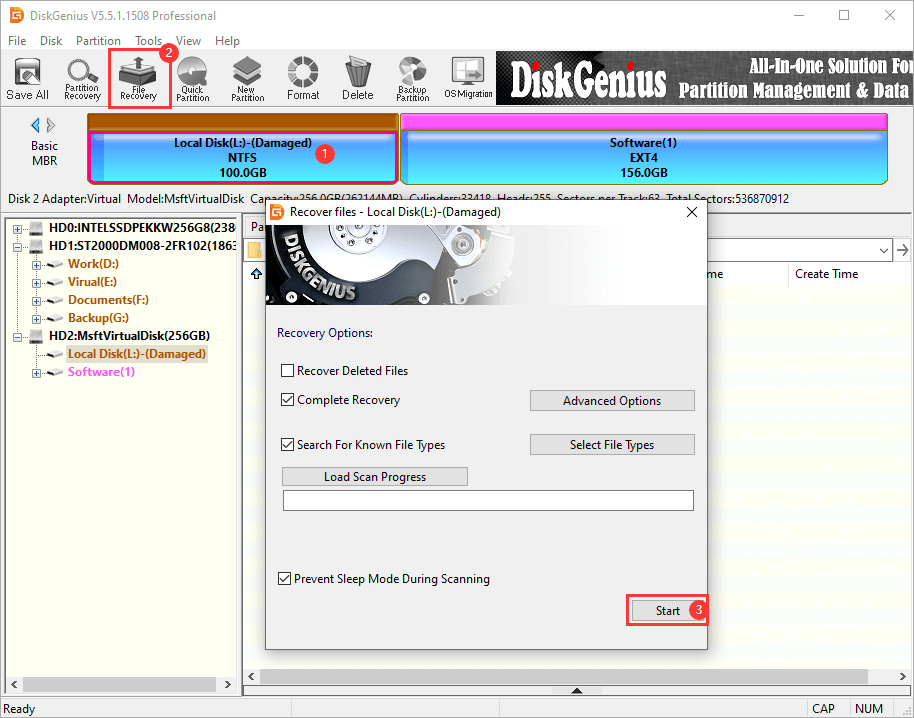Image resolution: width=914 pixels, height=718 pixels.
Task: Open the Tools menu
Action: click(148, 41)
